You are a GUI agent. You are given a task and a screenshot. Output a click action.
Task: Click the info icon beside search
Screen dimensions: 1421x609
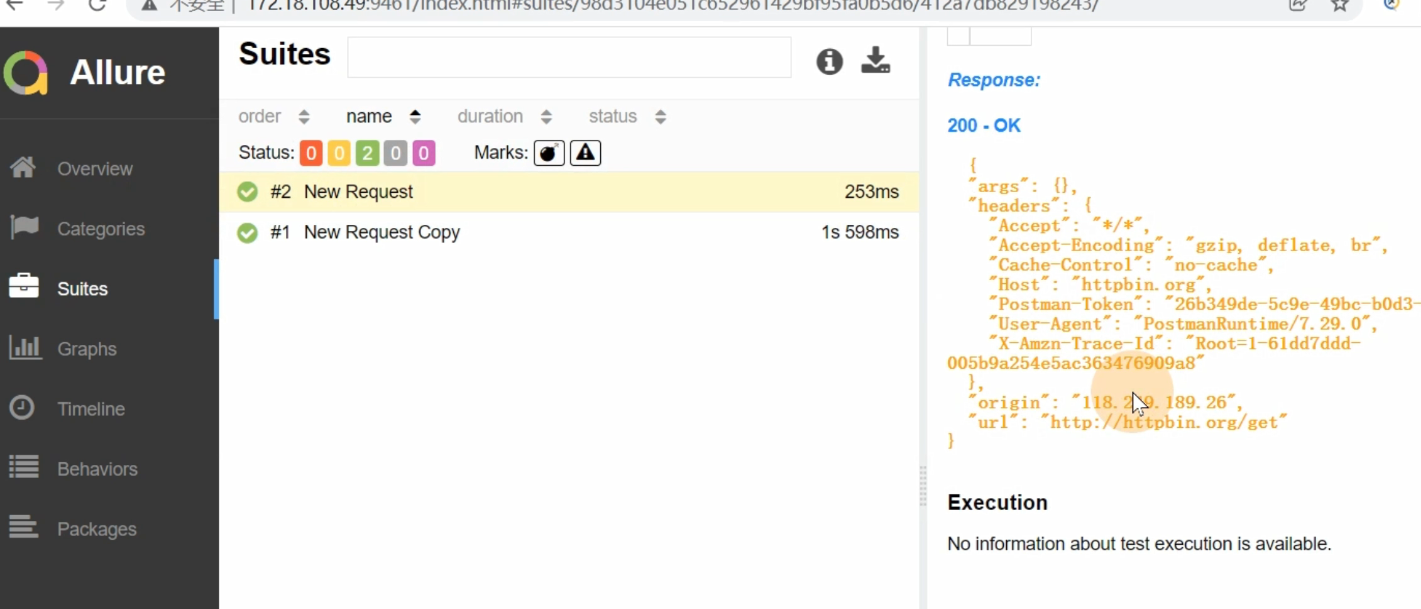pyautogui.click(x=829, y=62)
